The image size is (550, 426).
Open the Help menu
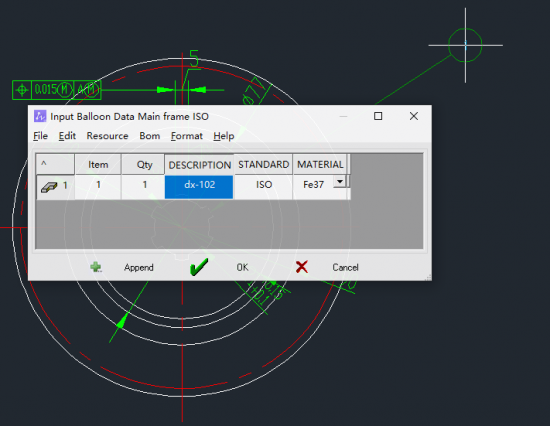pyautogui.click(x=224, y=136)
